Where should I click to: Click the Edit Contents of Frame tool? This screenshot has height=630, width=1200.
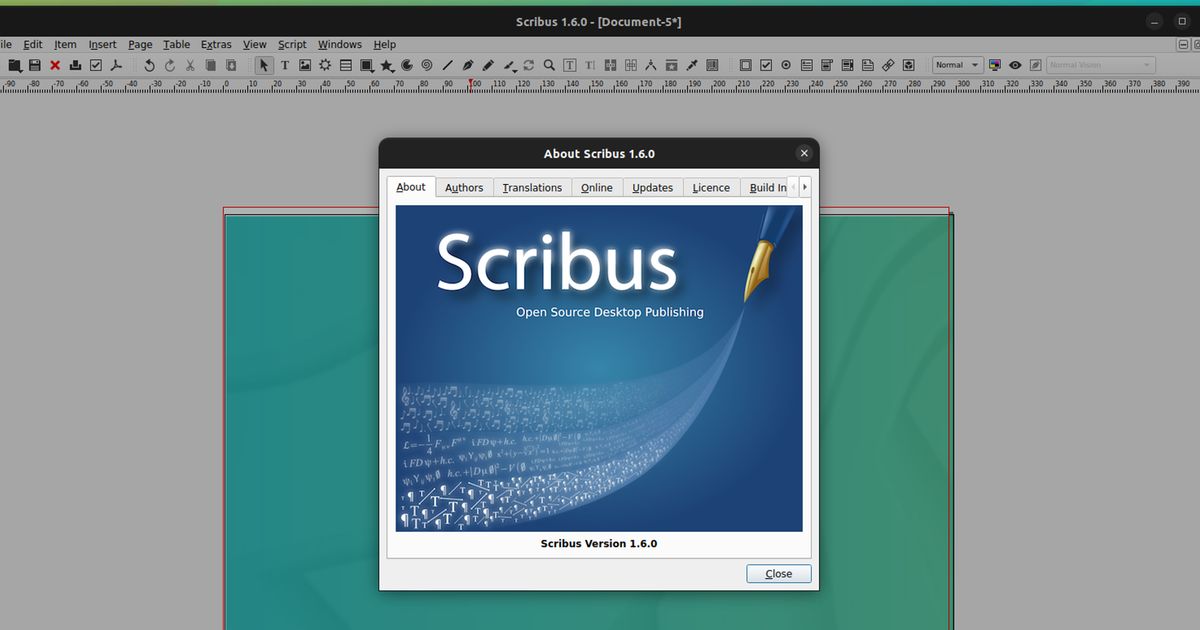coord(569,65)
